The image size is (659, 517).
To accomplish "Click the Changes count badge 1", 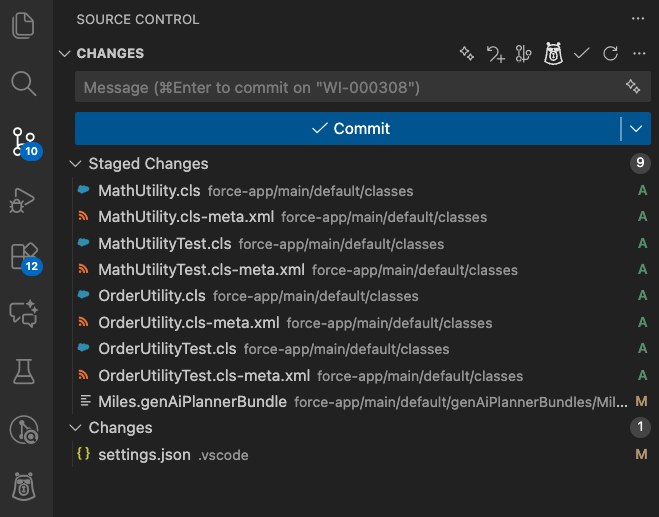I will [640, 427].
